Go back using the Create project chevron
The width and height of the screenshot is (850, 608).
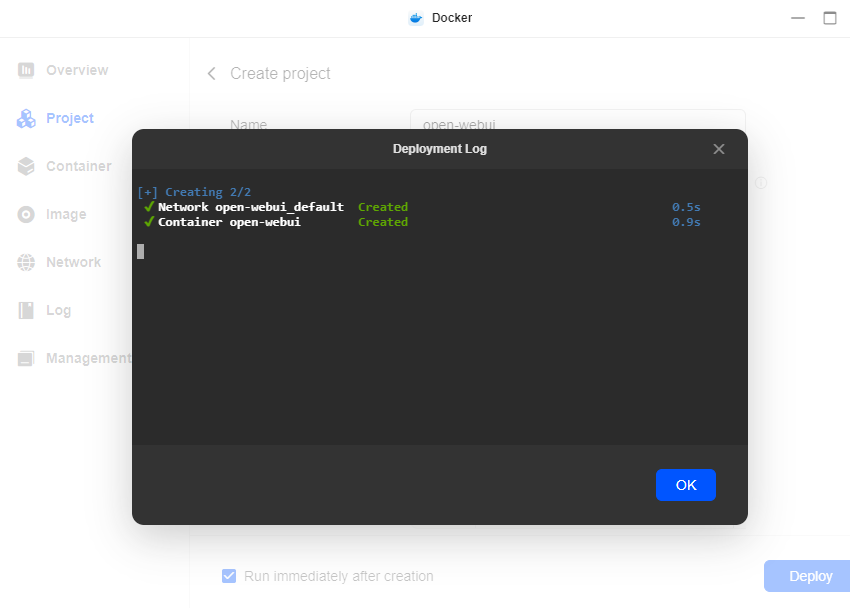click(x=211, y=74)
